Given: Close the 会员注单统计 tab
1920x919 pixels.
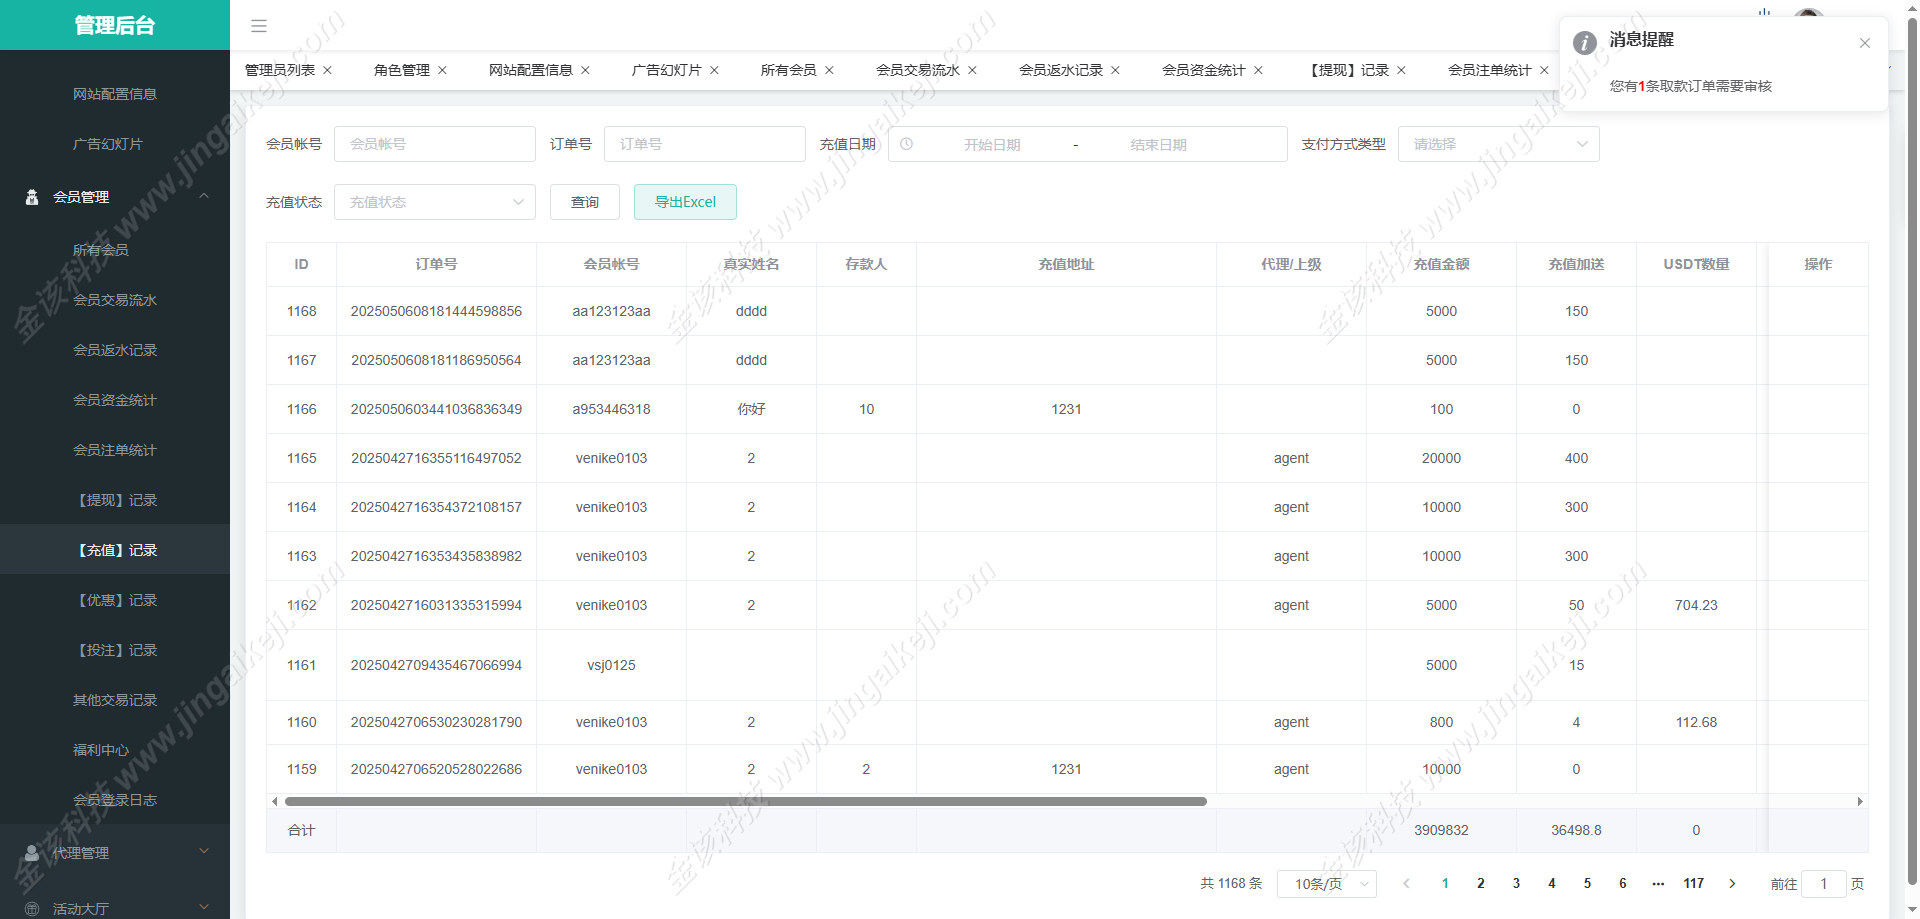Looking at the screenshot, I should point(1544,70).
